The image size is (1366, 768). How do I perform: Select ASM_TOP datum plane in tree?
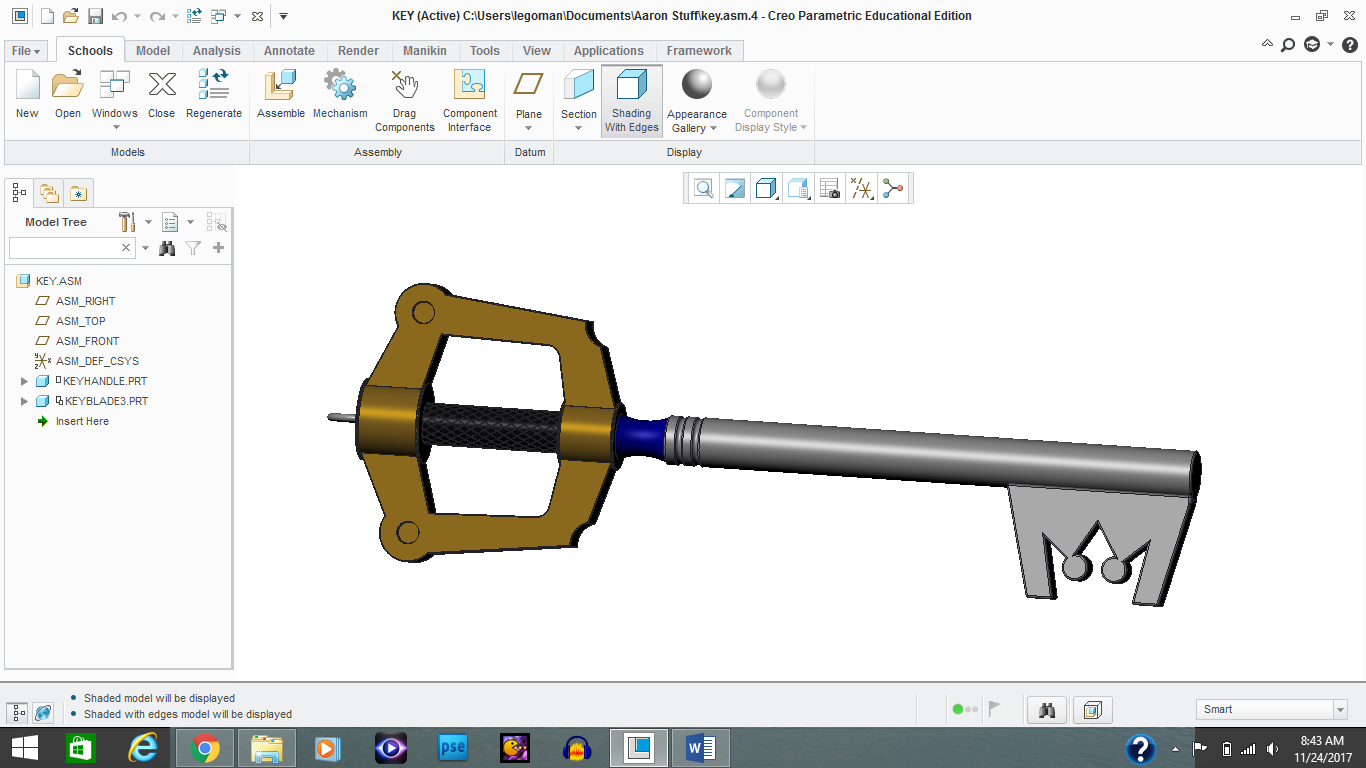coord(80,321)
